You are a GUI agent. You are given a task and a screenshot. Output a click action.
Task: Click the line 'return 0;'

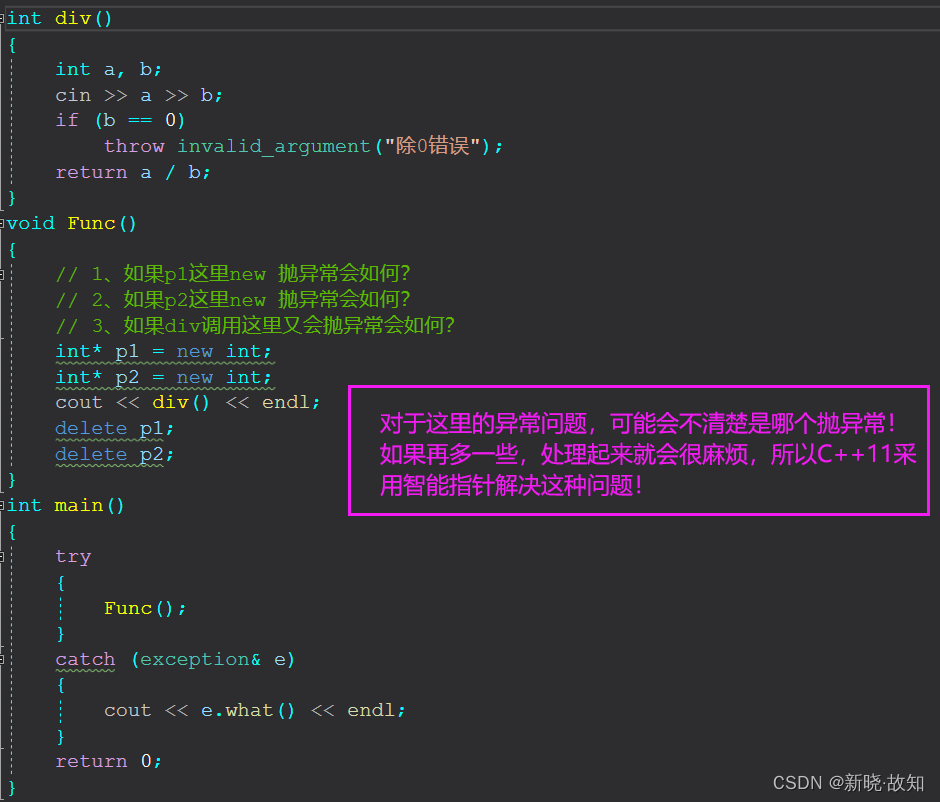tap(109, 761)
